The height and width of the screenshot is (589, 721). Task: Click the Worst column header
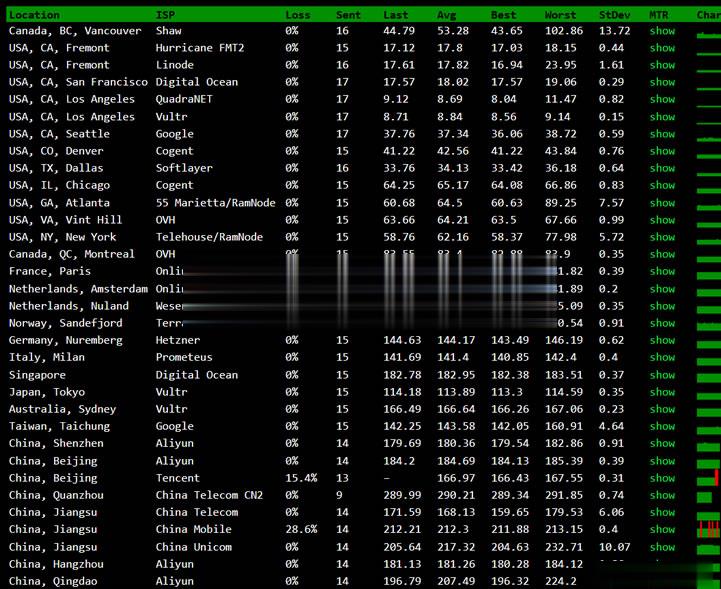pos(561,15)
